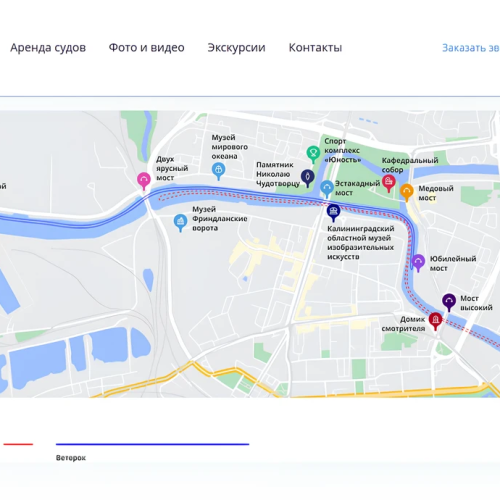Open the Контакты page
The height and width of the screenshot is (500, 500).
tap(315, 48)
